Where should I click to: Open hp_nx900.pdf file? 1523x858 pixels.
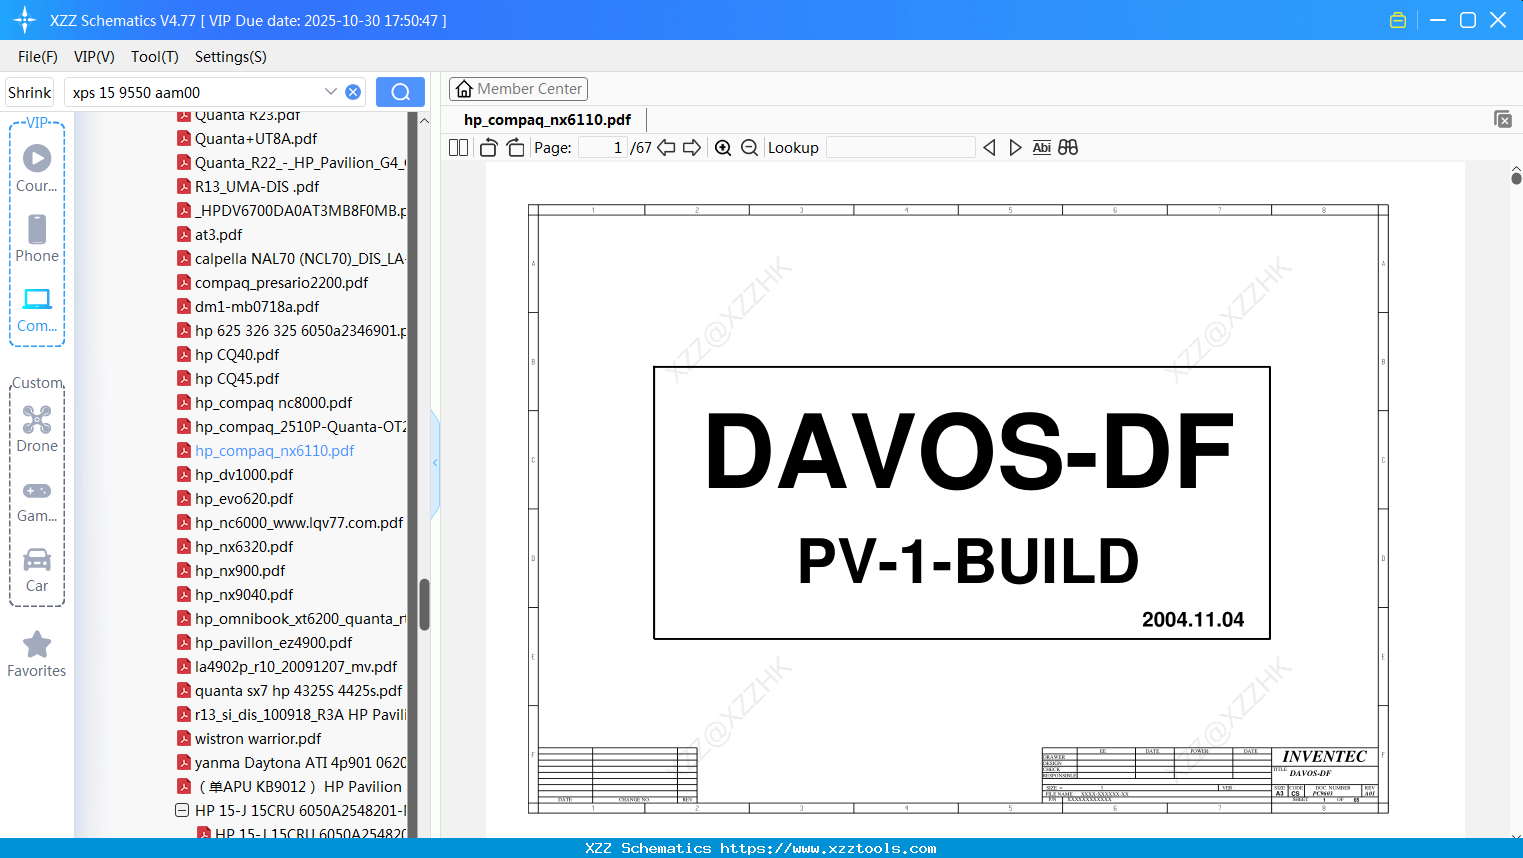pyautogui.click(x=240, y=571)
